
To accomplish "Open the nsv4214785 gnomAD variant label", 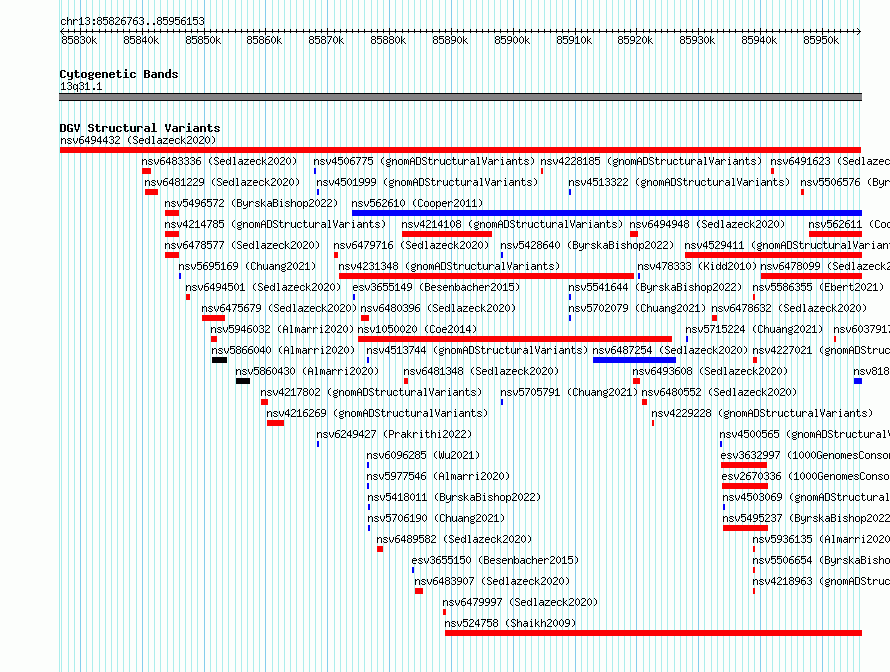I will tap(275, 224).
